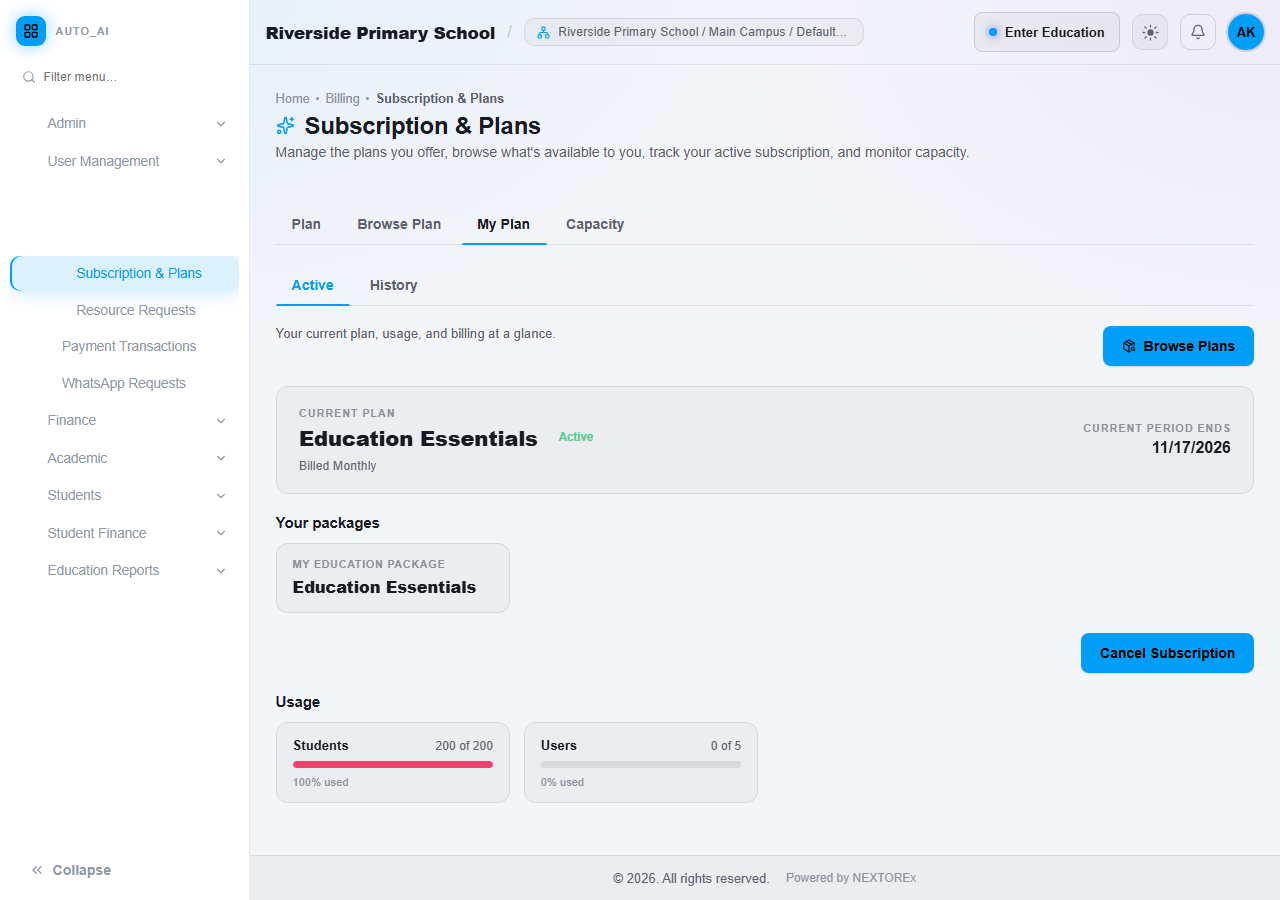
Task: Click the green Active status label
Action: click(576, 437)
